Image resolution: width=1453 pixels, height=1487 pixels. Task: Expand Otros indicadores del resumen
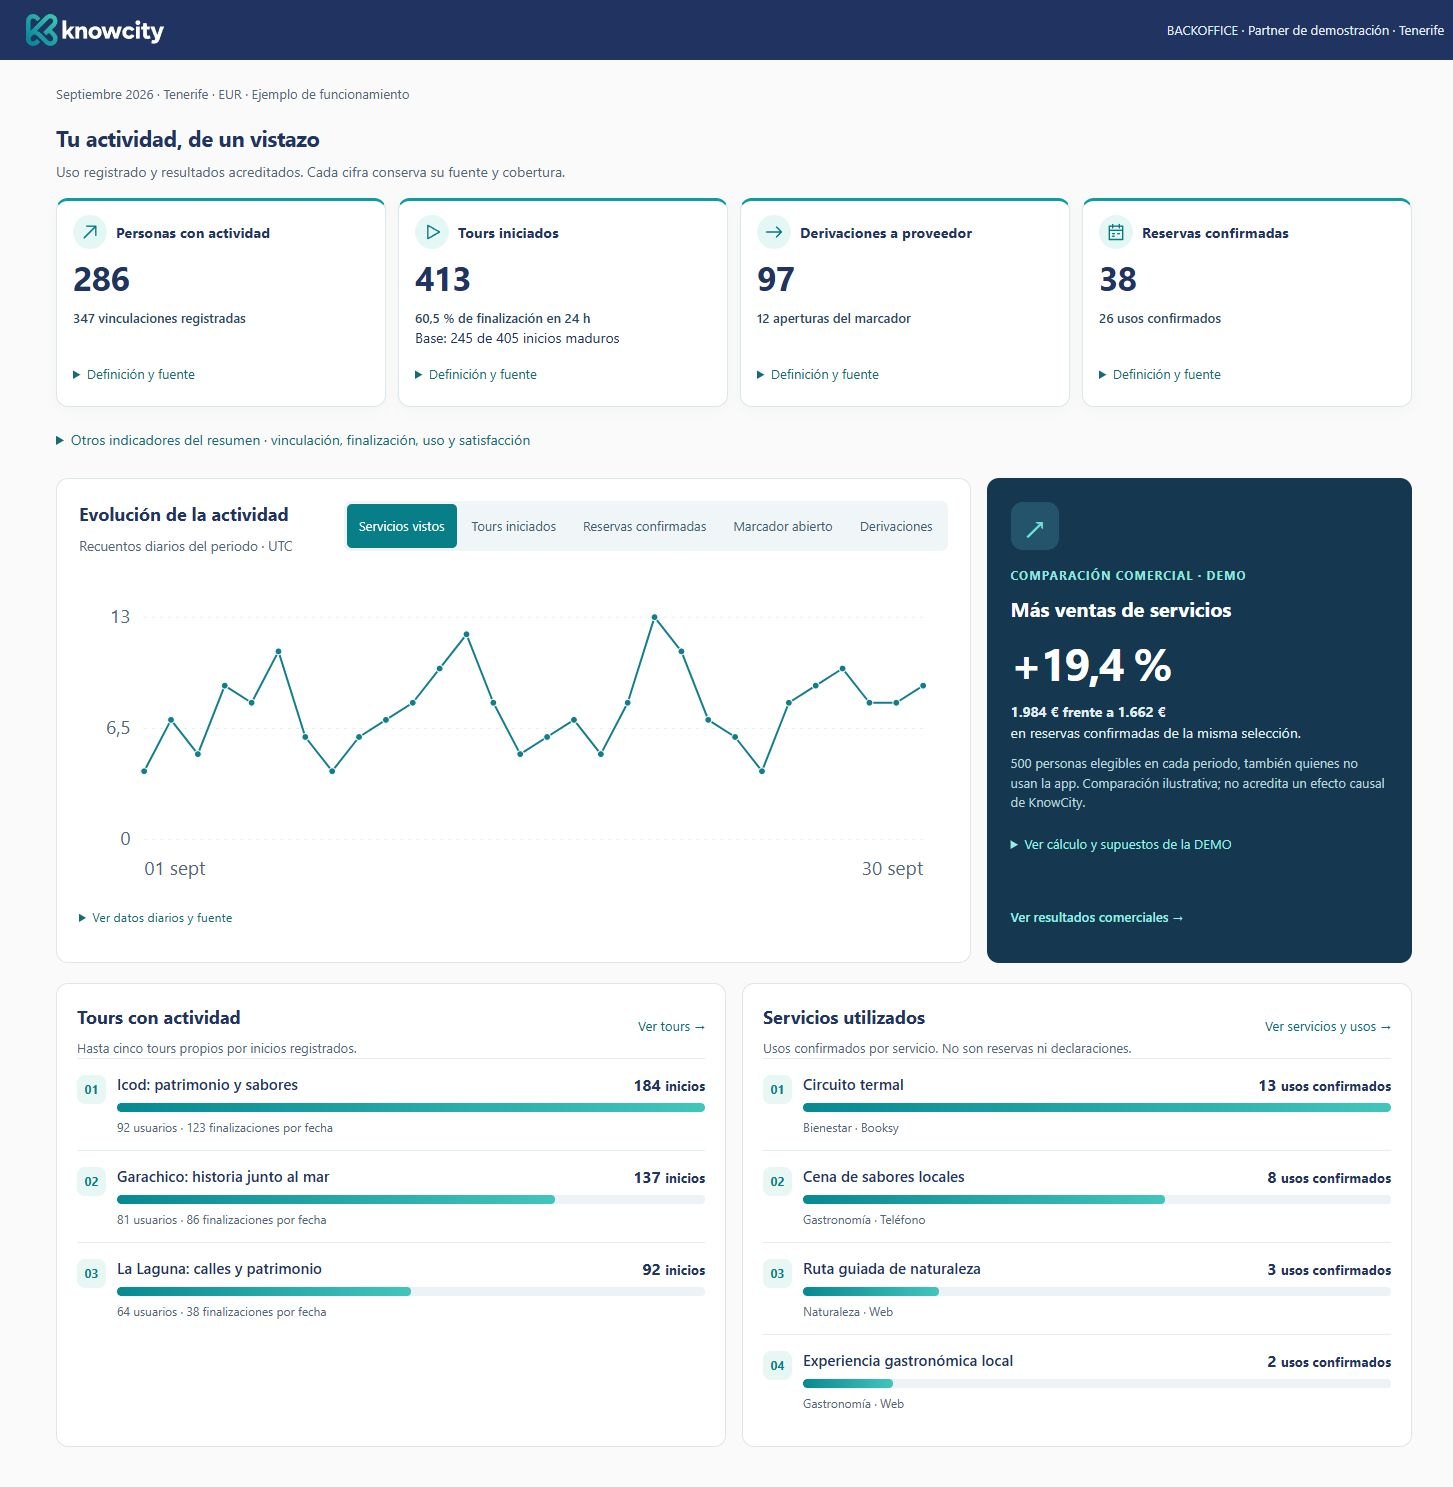293,440
